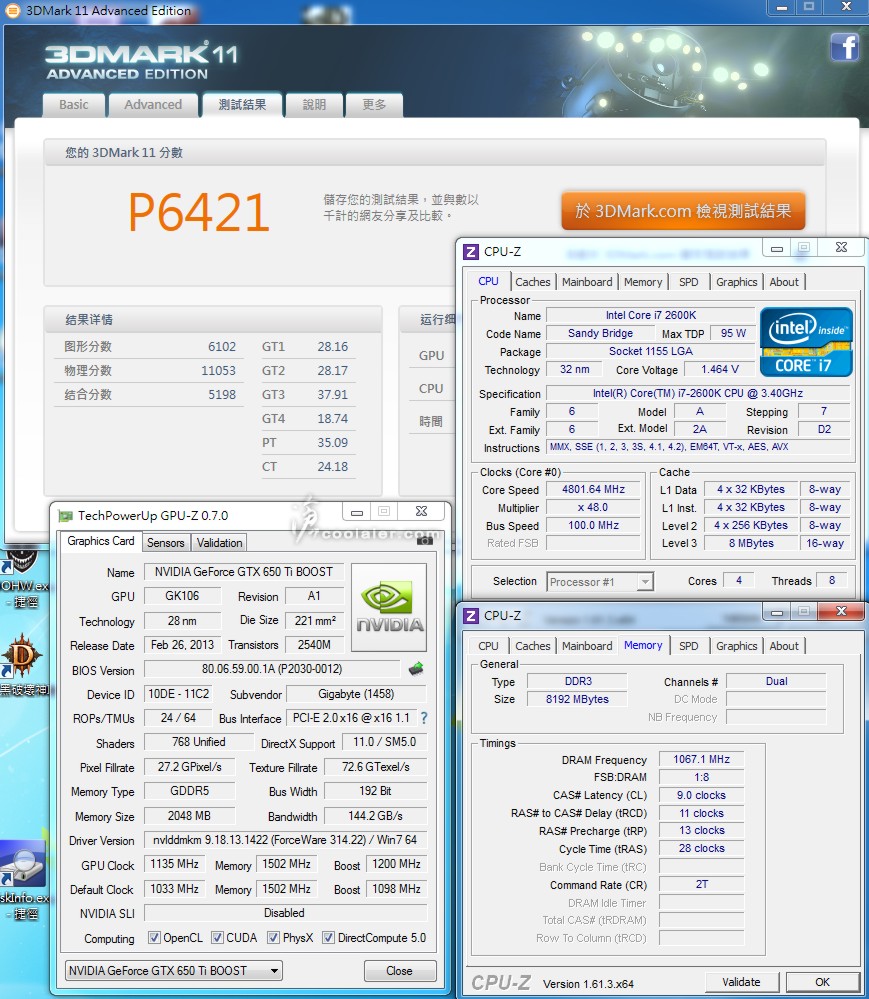Viewport: 869px width, 999px height.
Task: Click the P6421 score text
Action: (199, 212)
